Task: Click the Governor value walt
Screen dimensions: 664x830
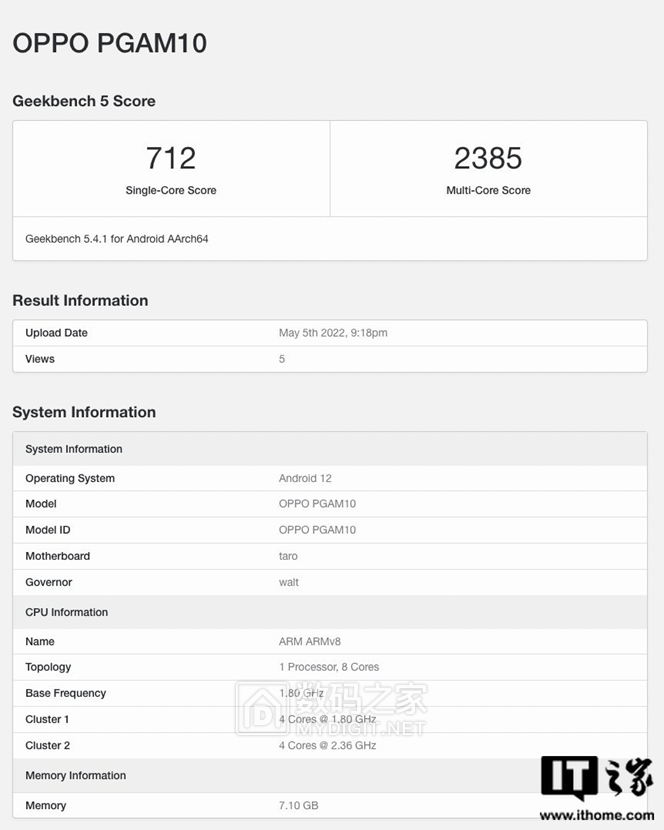Action: pos(288,582)
